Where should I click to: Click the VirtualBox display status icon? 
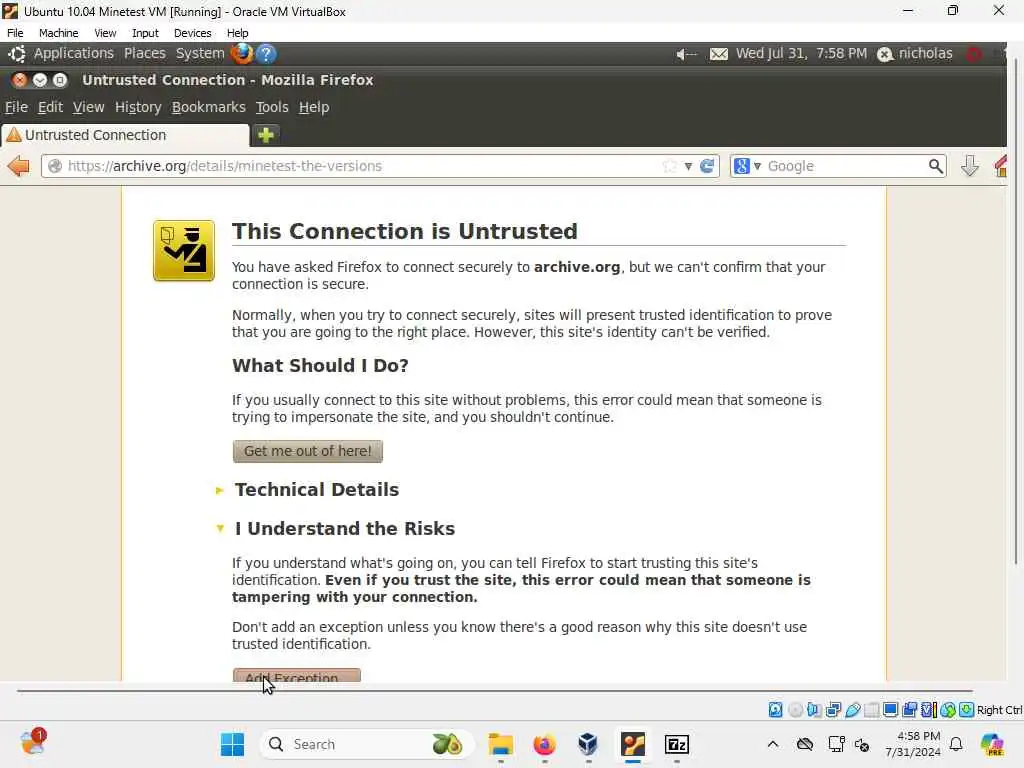890,710
